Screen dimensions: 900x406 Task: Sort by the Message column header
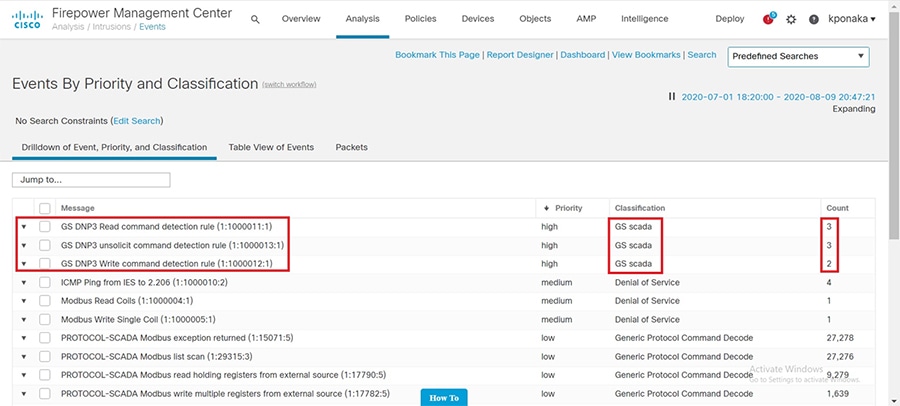click(x=78, y=208)
